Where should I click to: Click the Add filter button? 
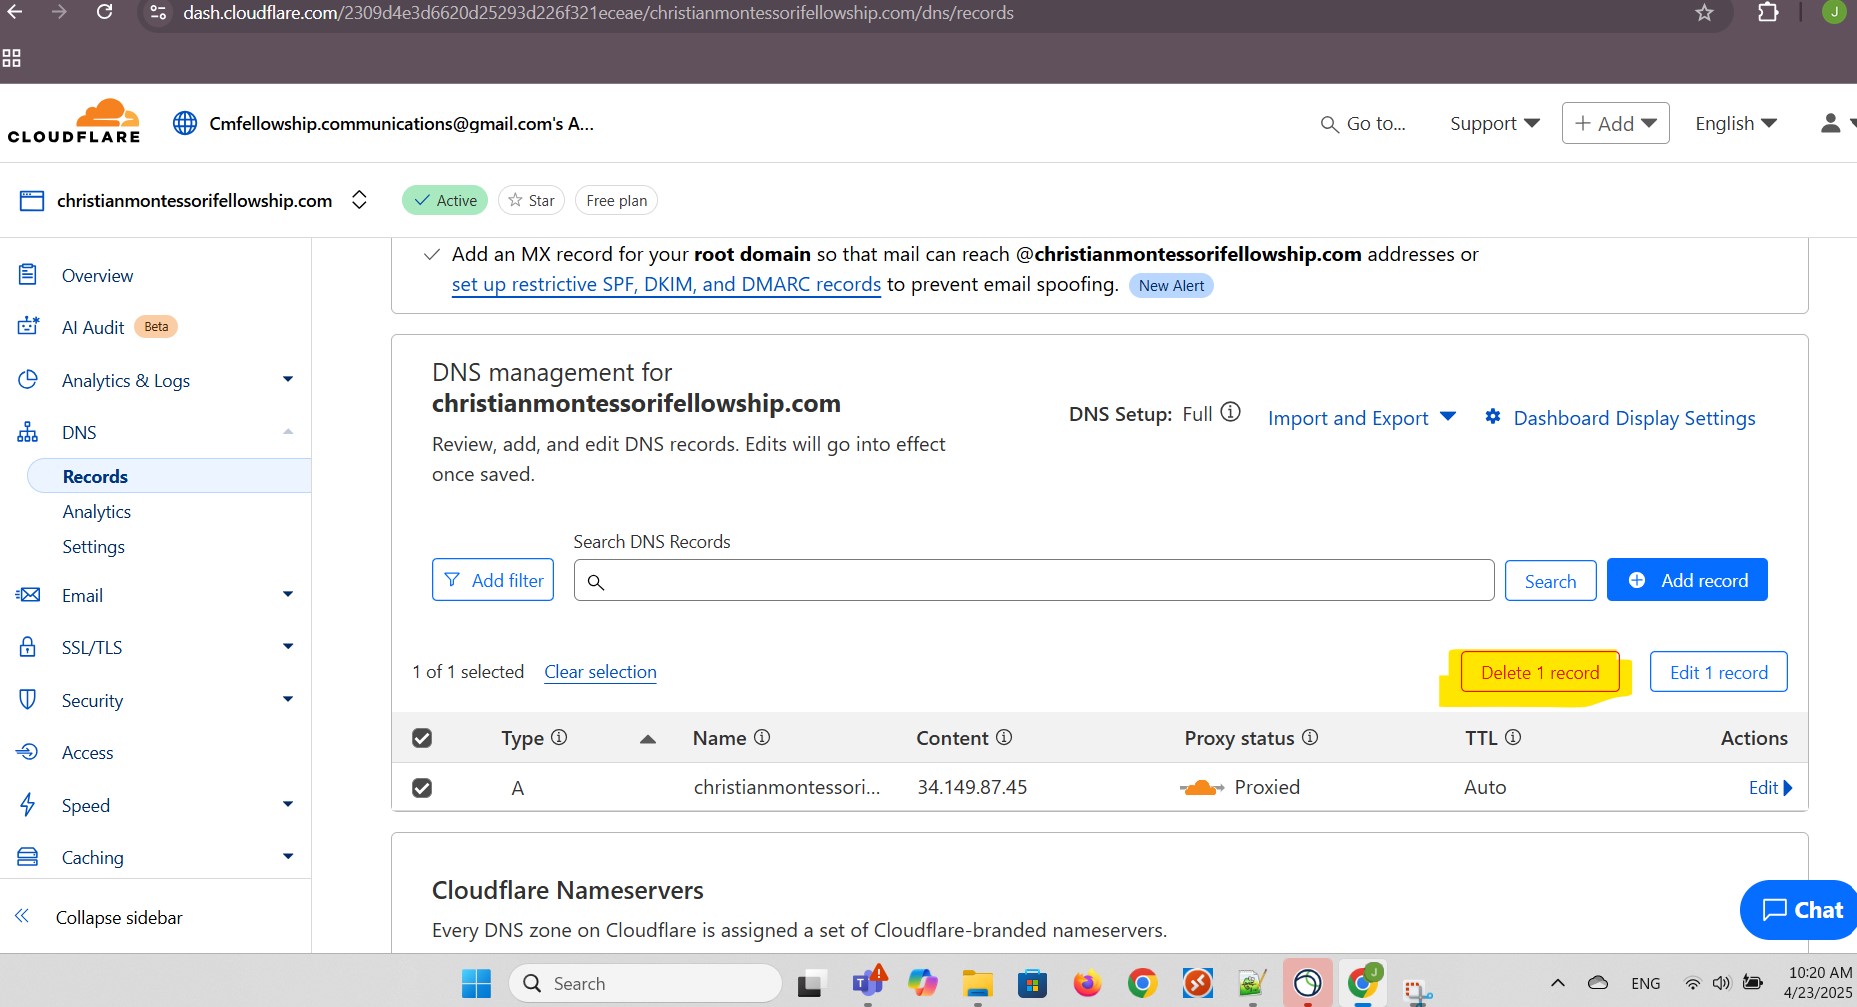pos(493,580)
